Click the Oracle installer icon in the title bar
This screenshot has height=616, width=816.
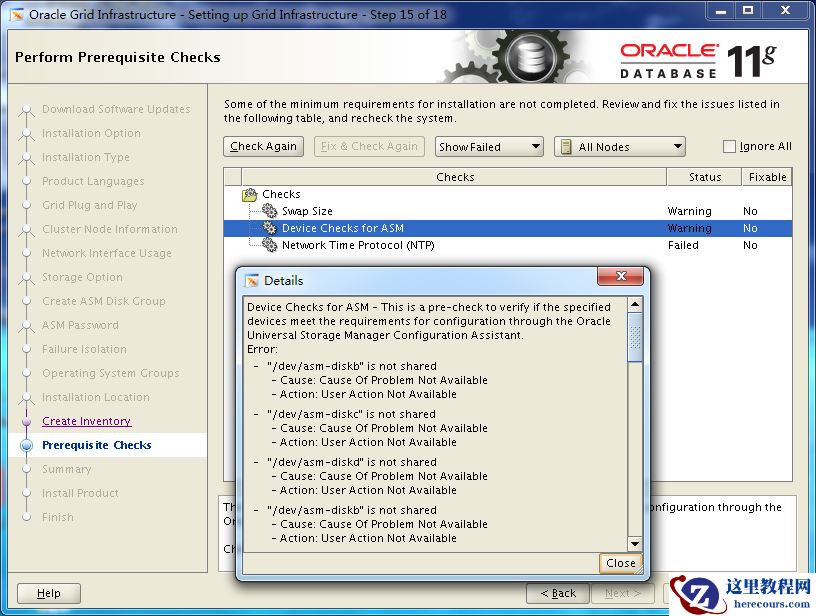coord(17,15)
